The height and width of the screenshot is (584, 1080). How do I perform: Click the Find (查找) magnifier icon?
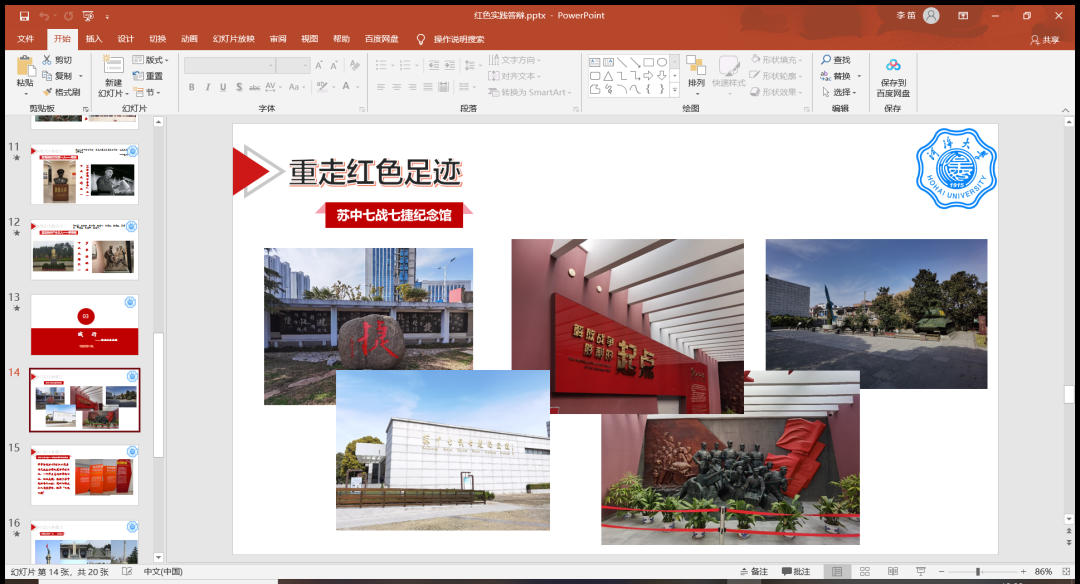827,60
